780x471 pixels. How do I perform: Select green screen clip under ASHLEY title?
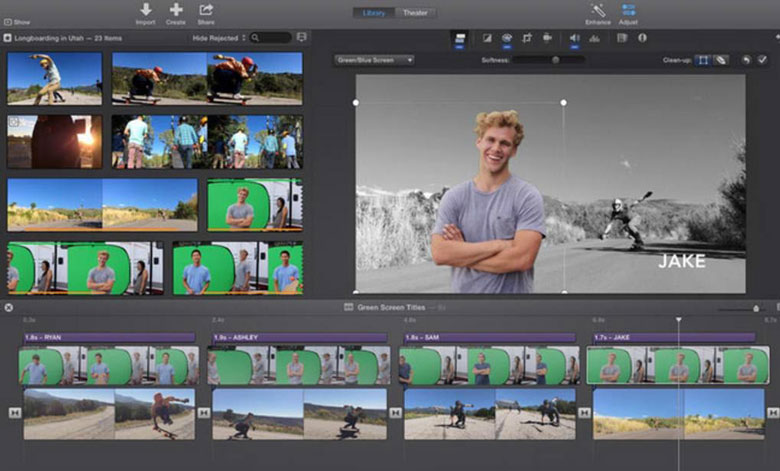pyautogui.click(x=299, y=366)
